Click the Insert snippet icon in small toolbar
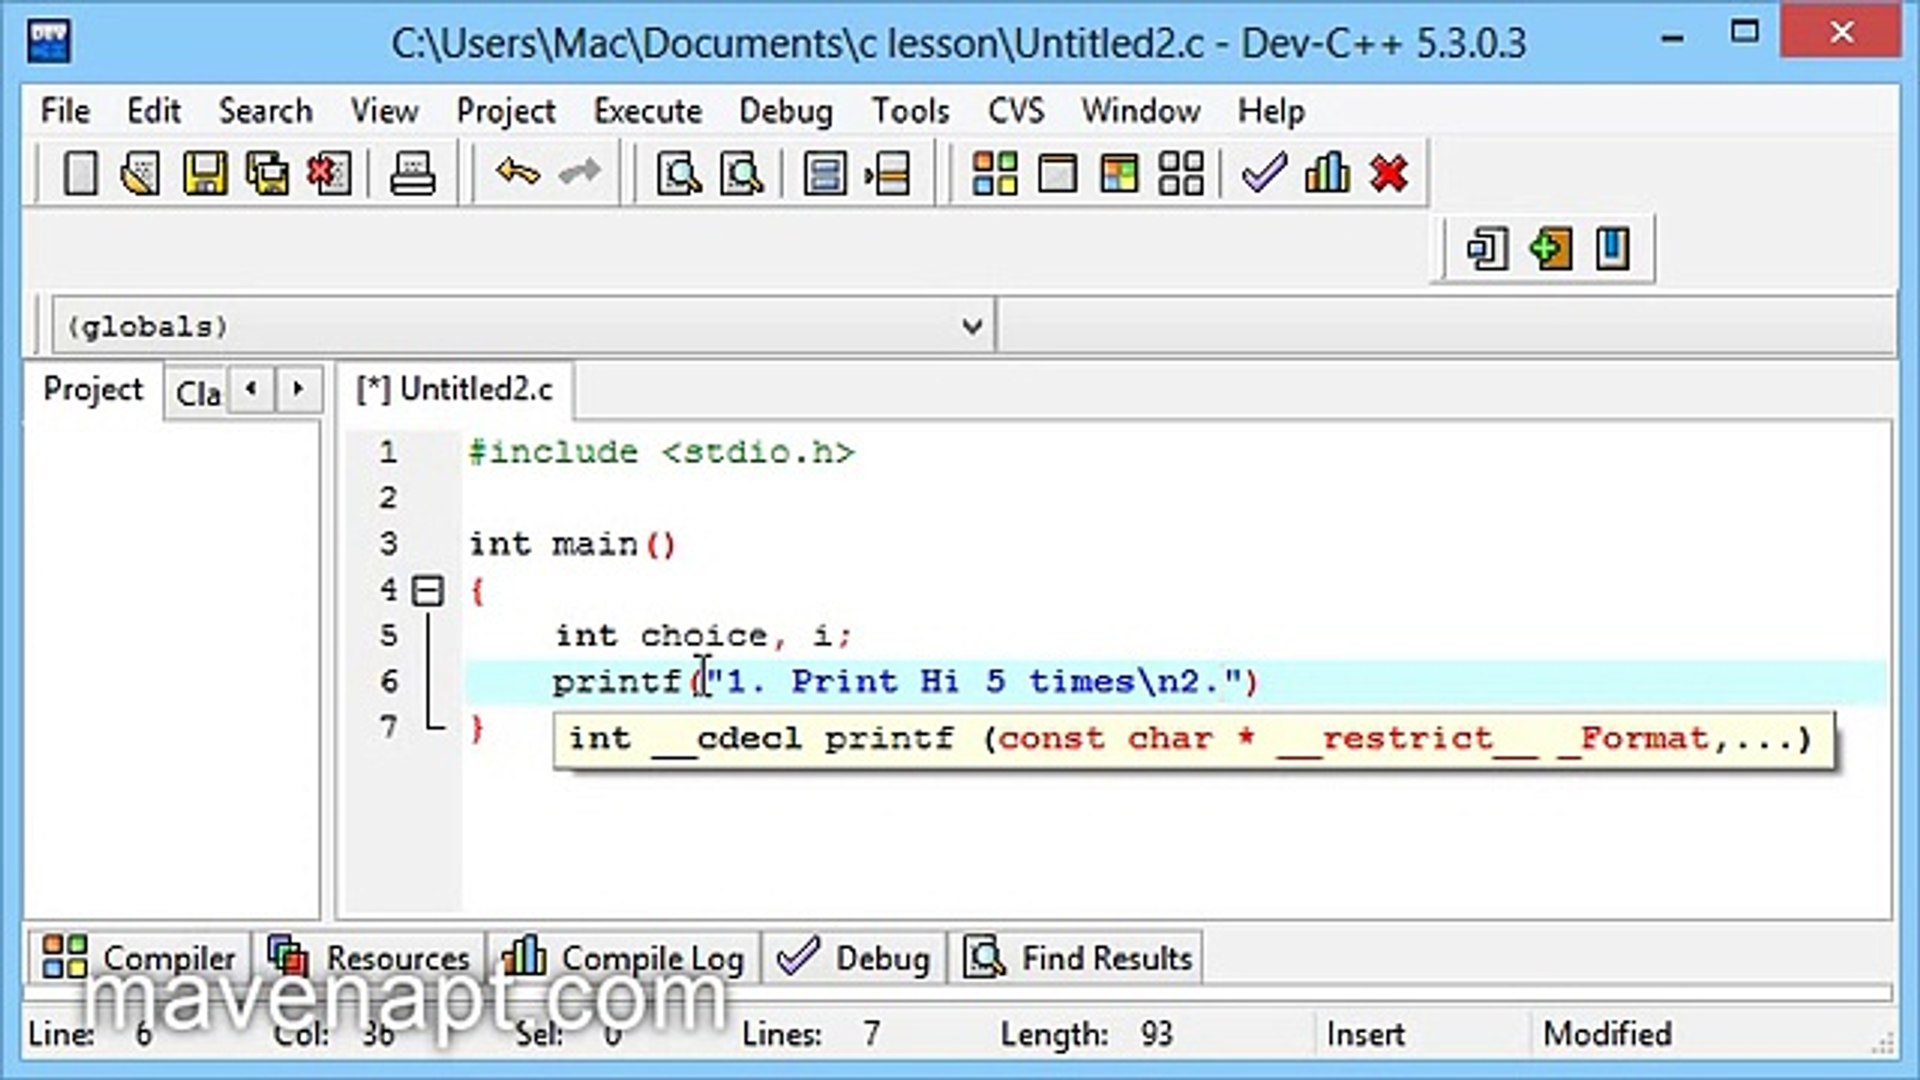Screen dimensions: 1920x1080 (1487, 249)
